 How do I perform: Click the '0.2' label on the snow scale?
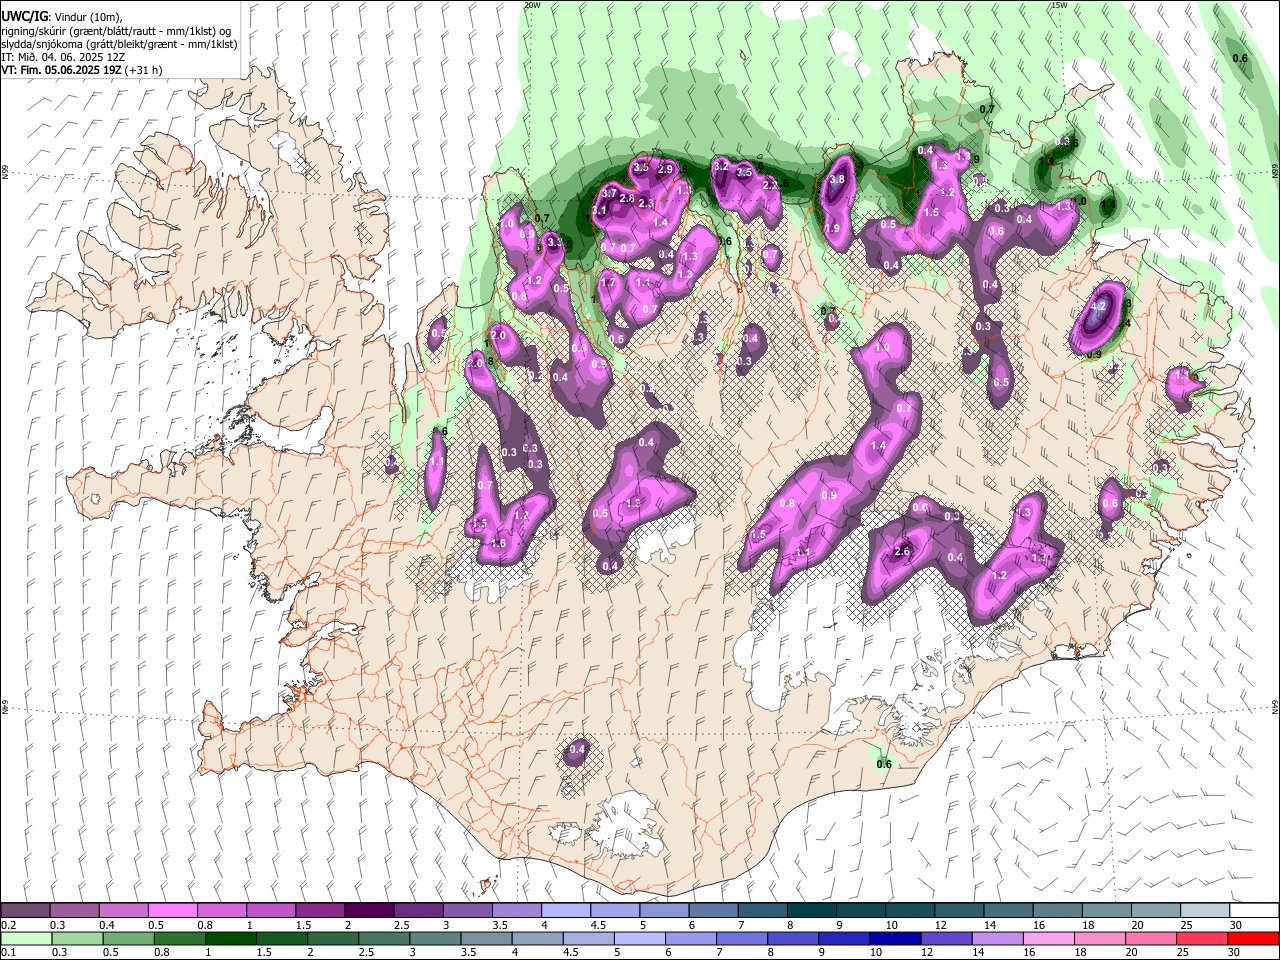(8, 925)
